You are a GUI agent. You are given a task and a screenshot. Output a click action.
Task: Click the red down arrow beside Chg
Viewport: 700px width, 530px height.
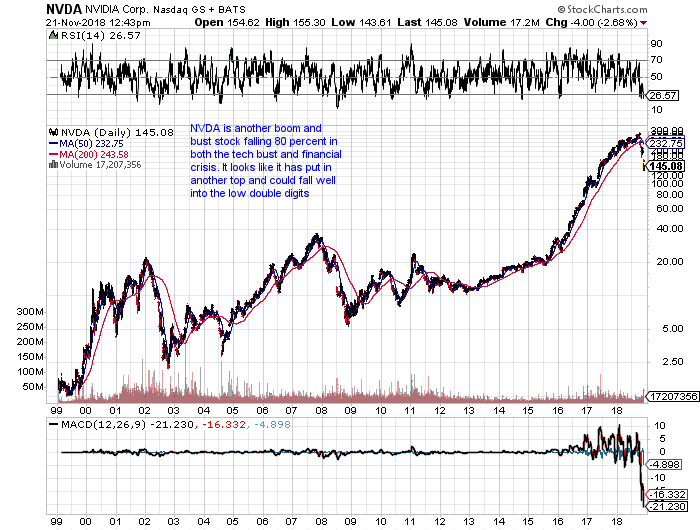click(x=643, y=23)
